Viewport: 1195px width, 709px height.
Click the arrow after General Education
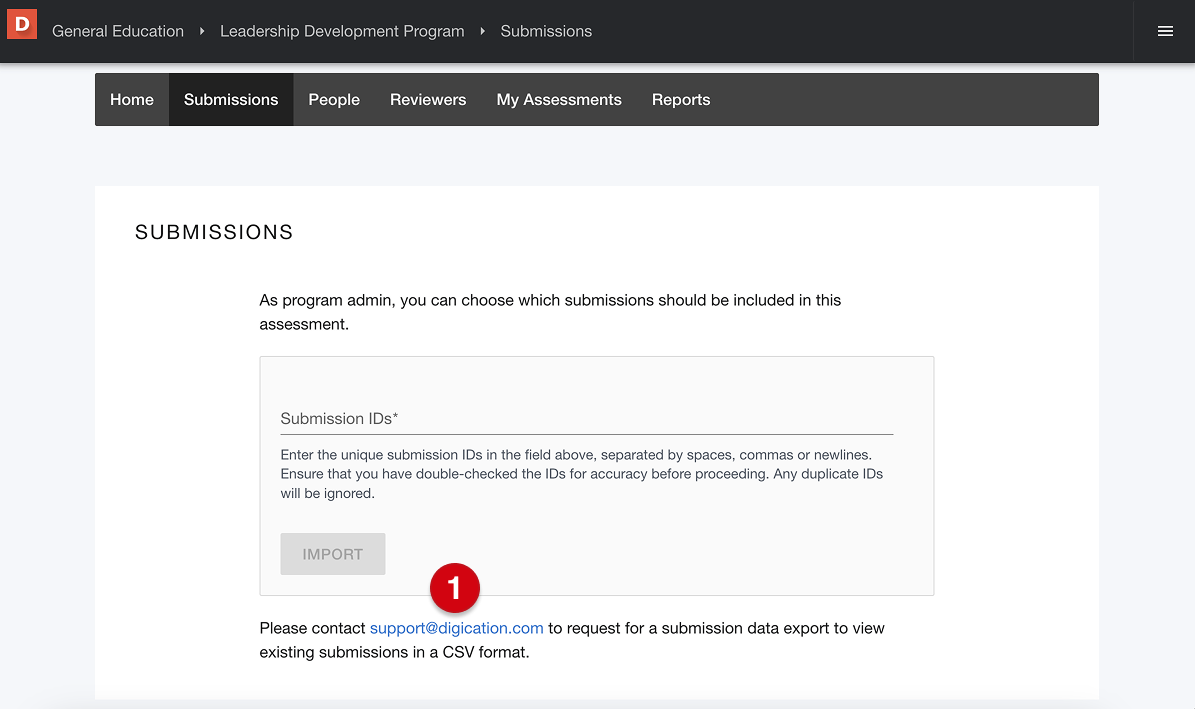point(202,31)
